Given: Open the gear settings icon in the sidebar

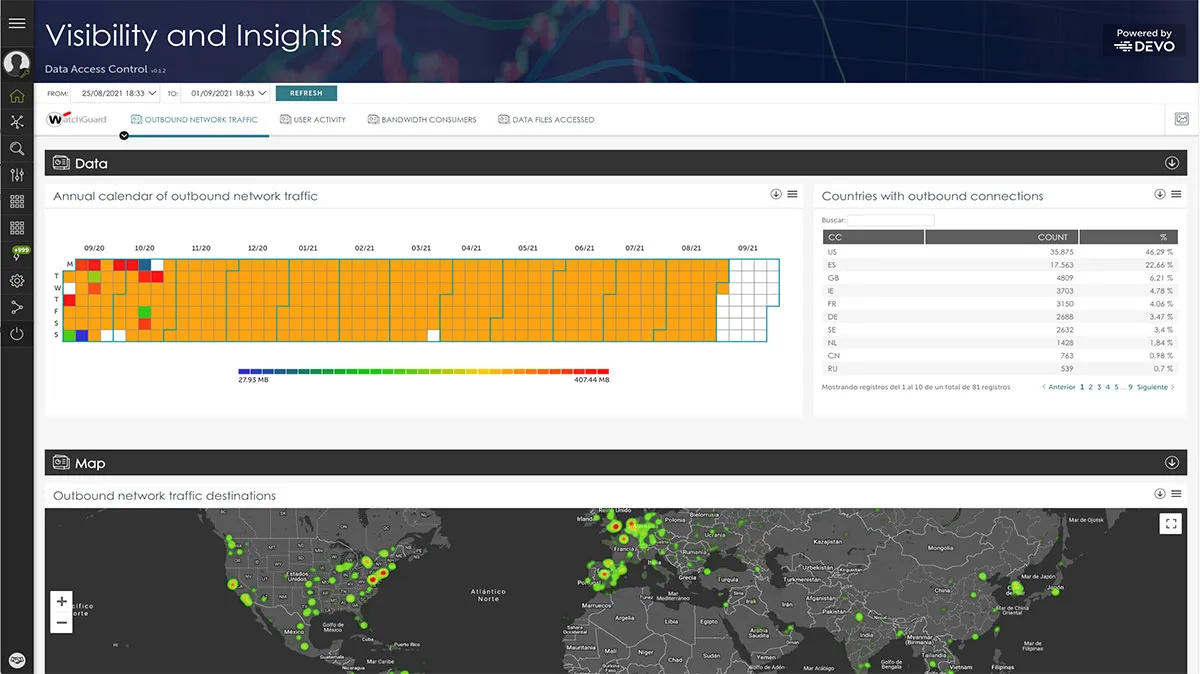Looking at the screenshot, I should tap(16, 281).
